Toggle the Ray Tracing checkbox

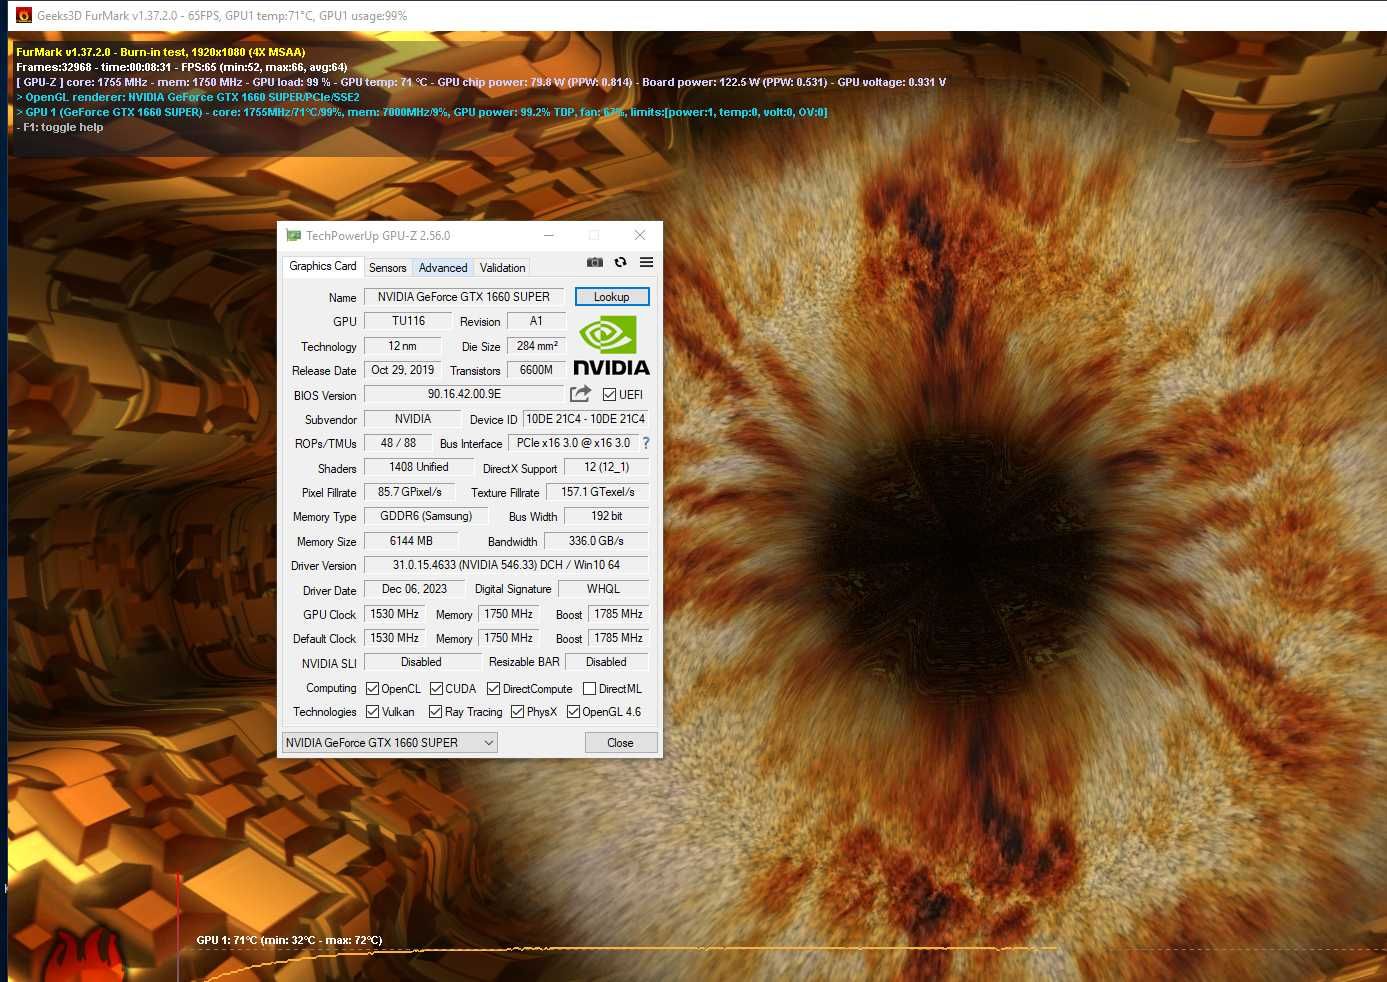click(x=435, y=712)
